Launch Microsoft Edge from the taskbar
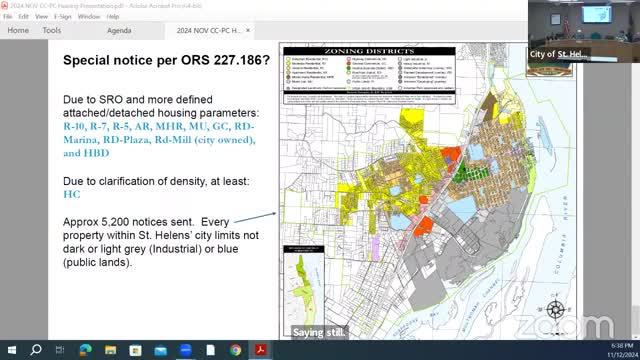The image size is (640, 360). coord(85,350)
